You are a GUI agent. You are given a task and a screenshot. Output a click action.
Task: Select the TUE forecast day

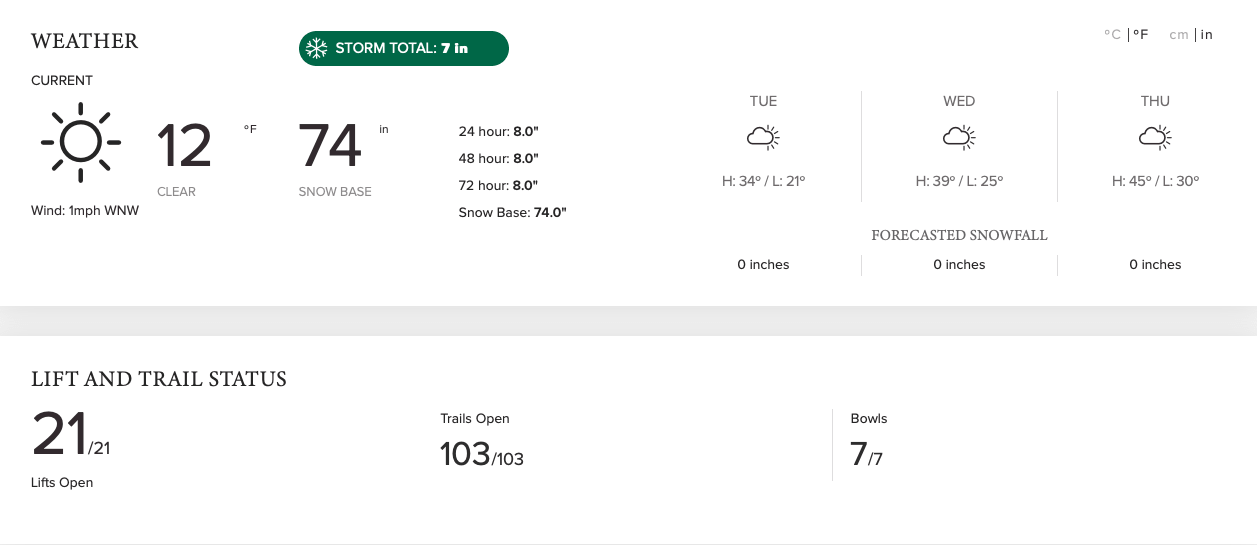point(763,101)
